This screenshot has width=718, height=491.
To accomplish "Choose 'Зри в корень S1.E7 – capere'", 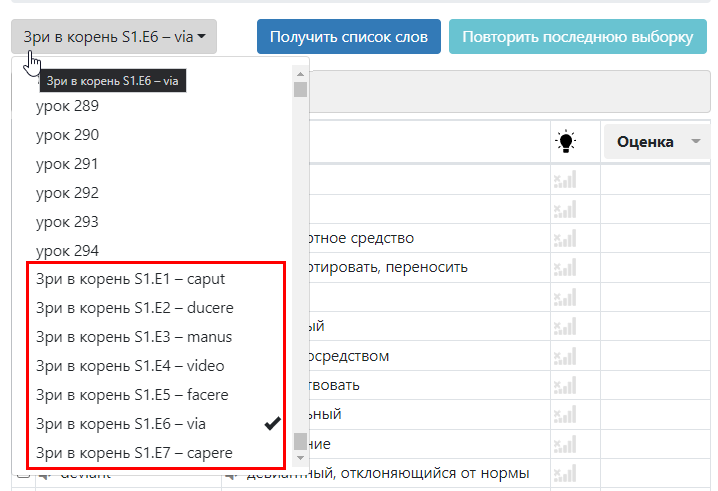I will (134, 453).
